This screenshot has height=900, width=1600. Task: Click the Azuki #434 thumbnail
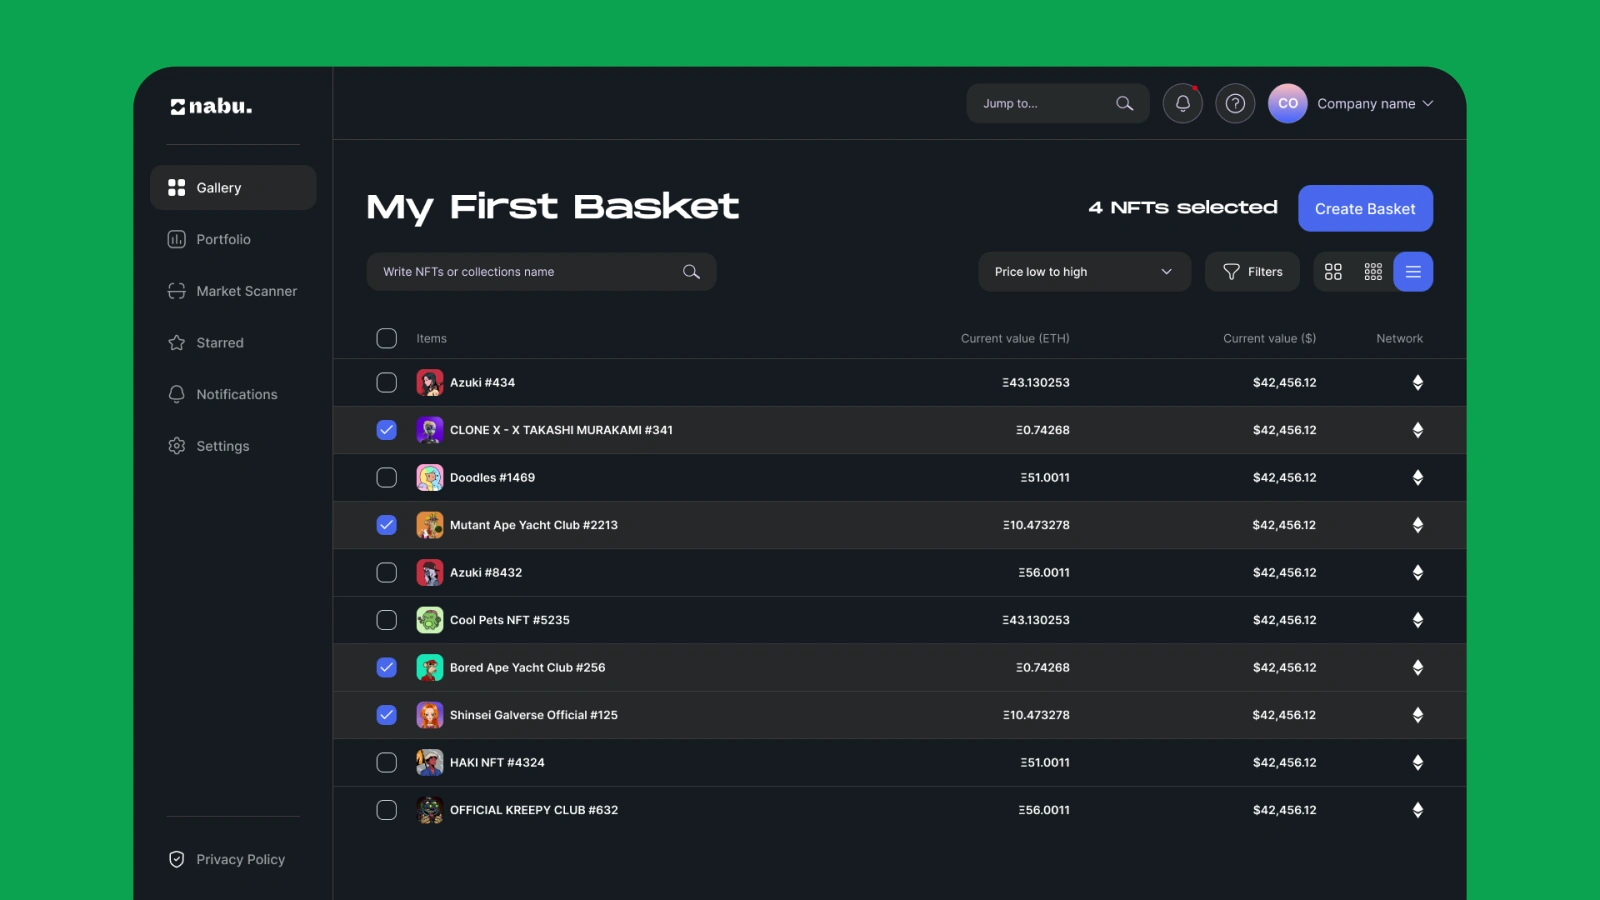[x=430, y=383]
